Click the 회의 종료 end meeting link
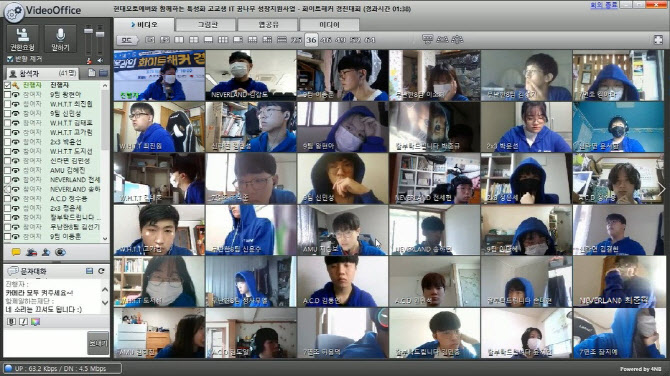 (x=603, y=5)
